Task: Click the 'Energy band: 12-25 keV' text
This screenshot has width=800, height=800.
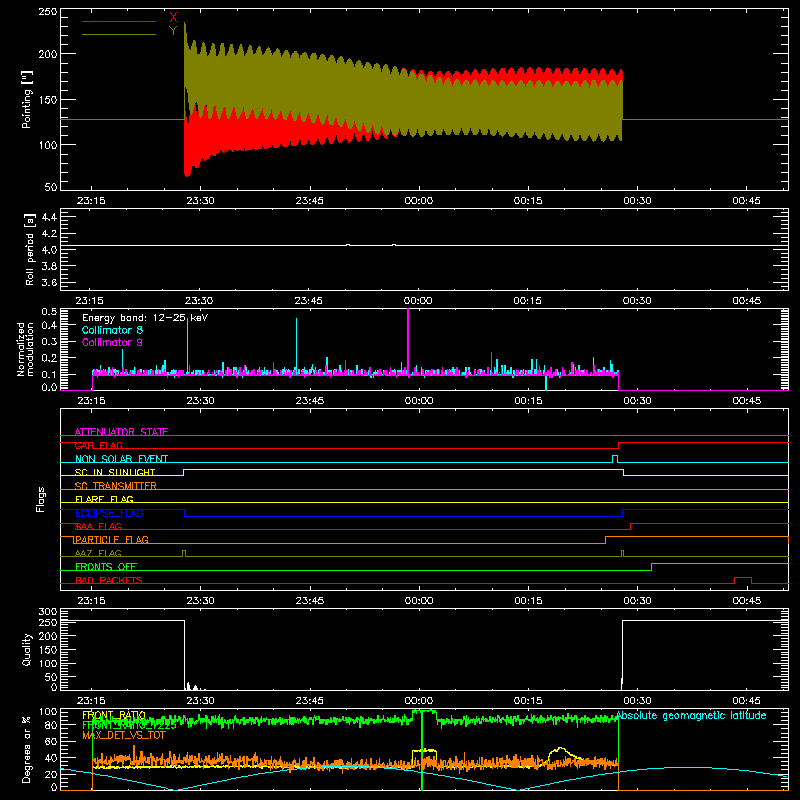Action: click(145, 318)
